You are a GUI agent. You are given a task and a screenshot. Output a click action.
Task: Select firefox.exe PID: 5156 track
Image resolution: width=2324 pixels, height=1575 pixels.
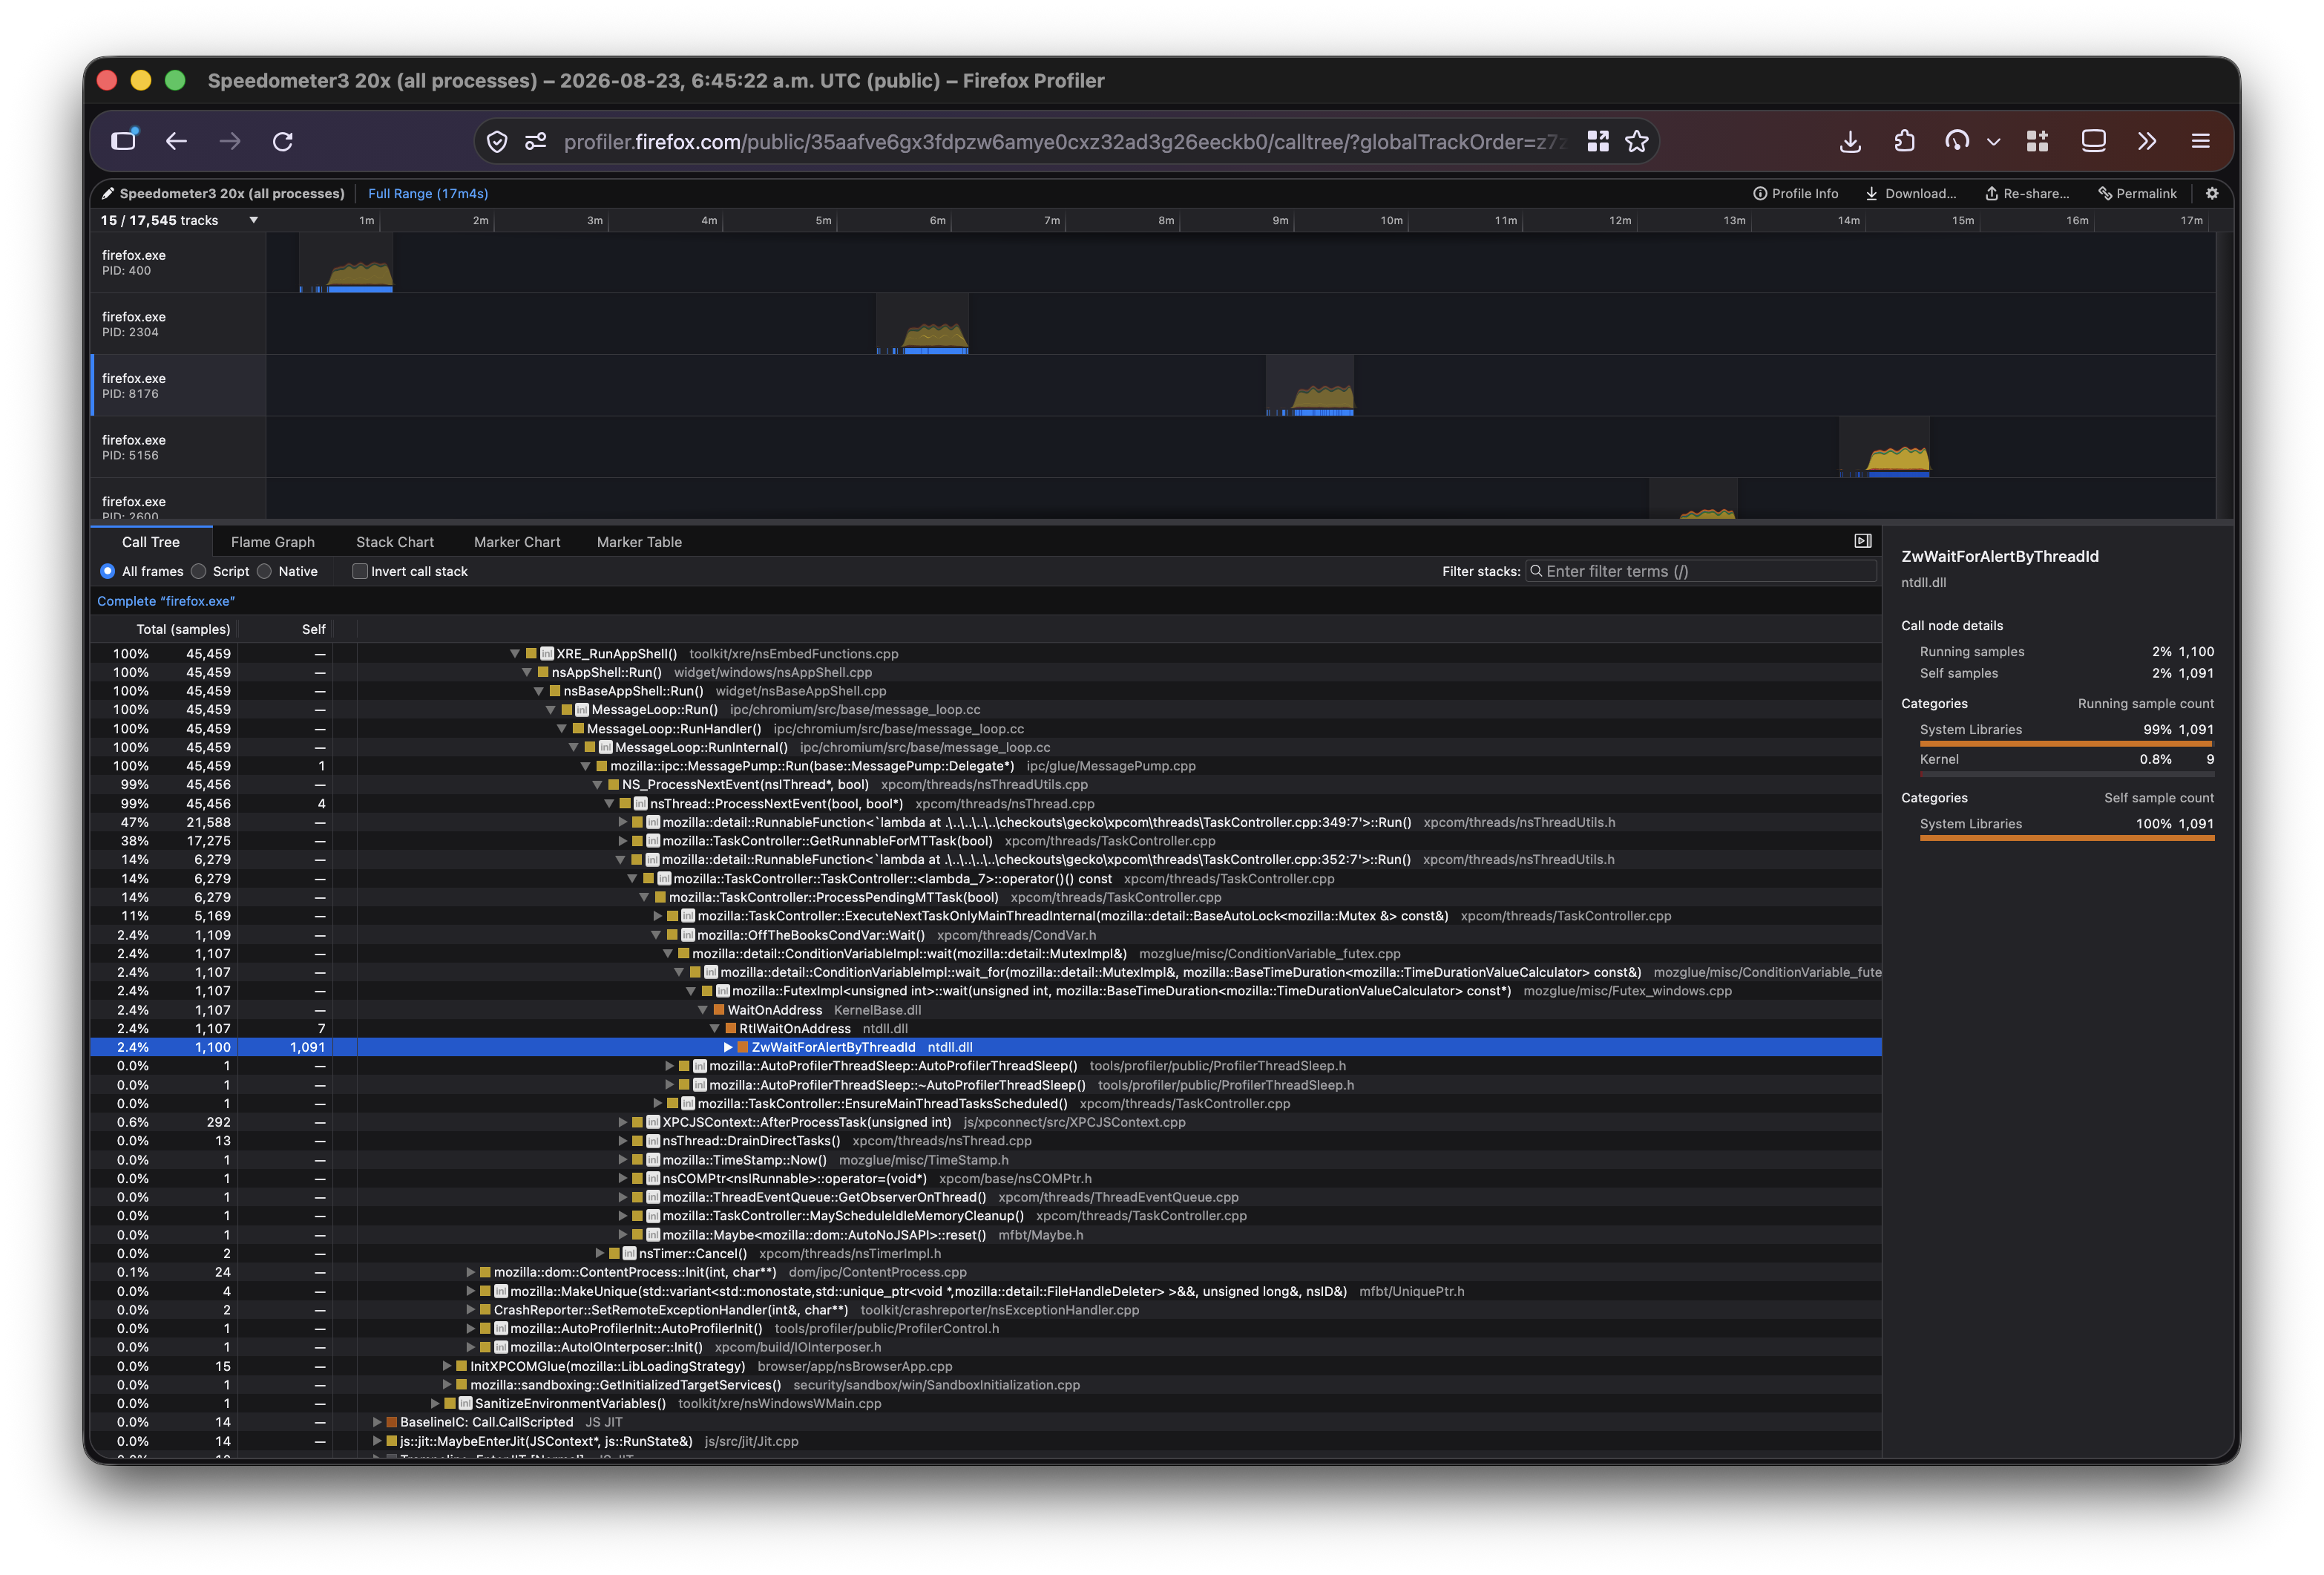pyautogui.click(x=178, y=447)
